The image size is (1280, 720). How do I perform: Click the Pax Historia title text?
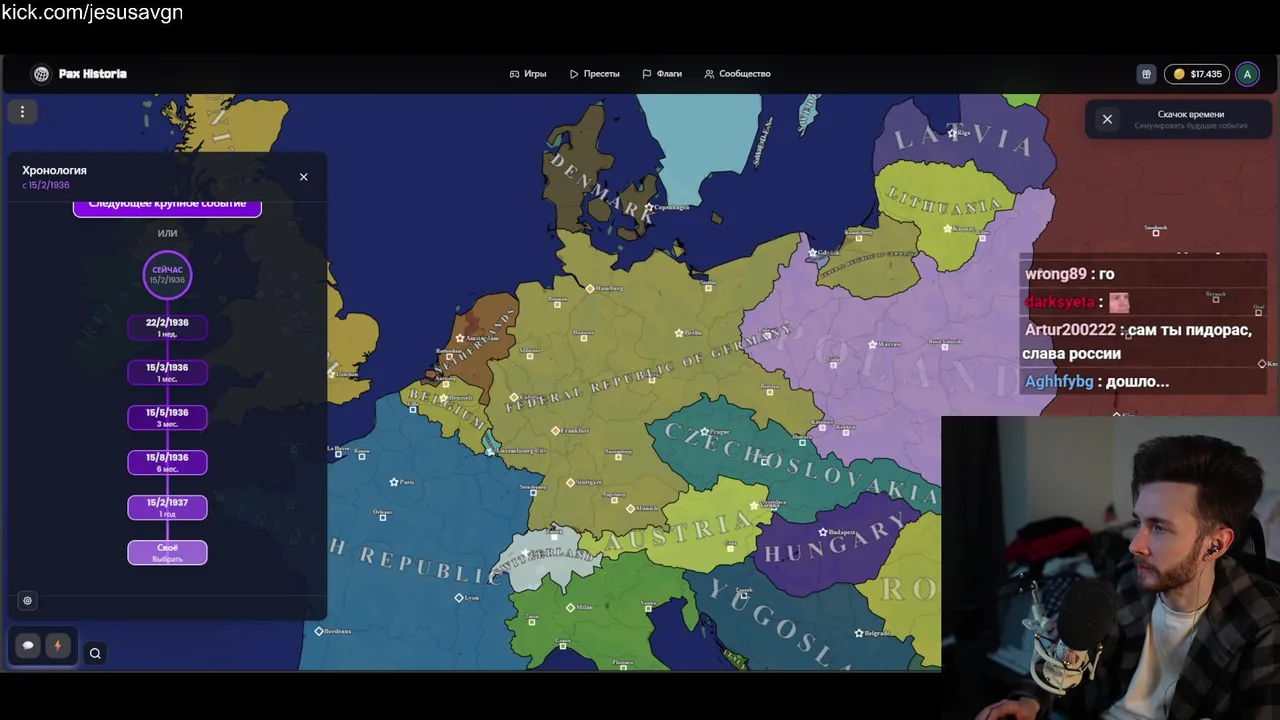93,74
